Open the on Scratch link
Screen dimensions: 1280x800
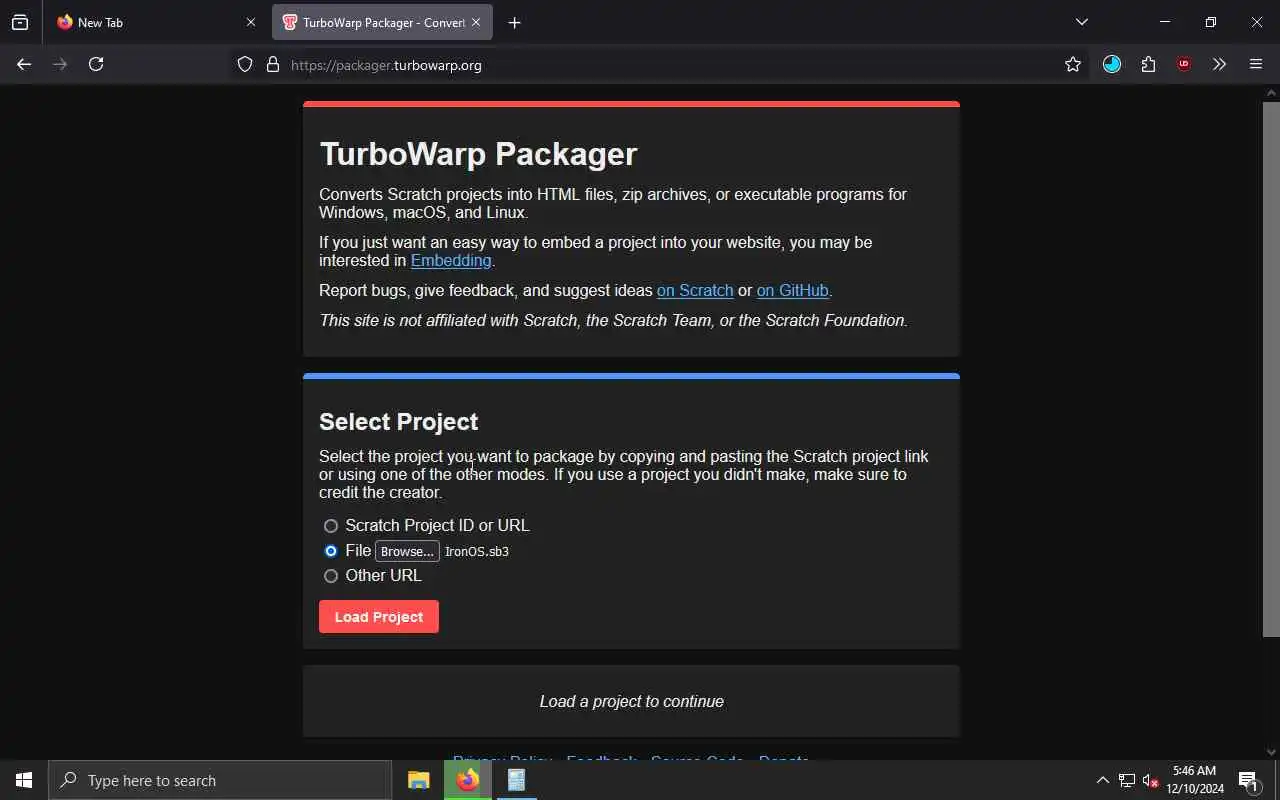tap(695, 290)
